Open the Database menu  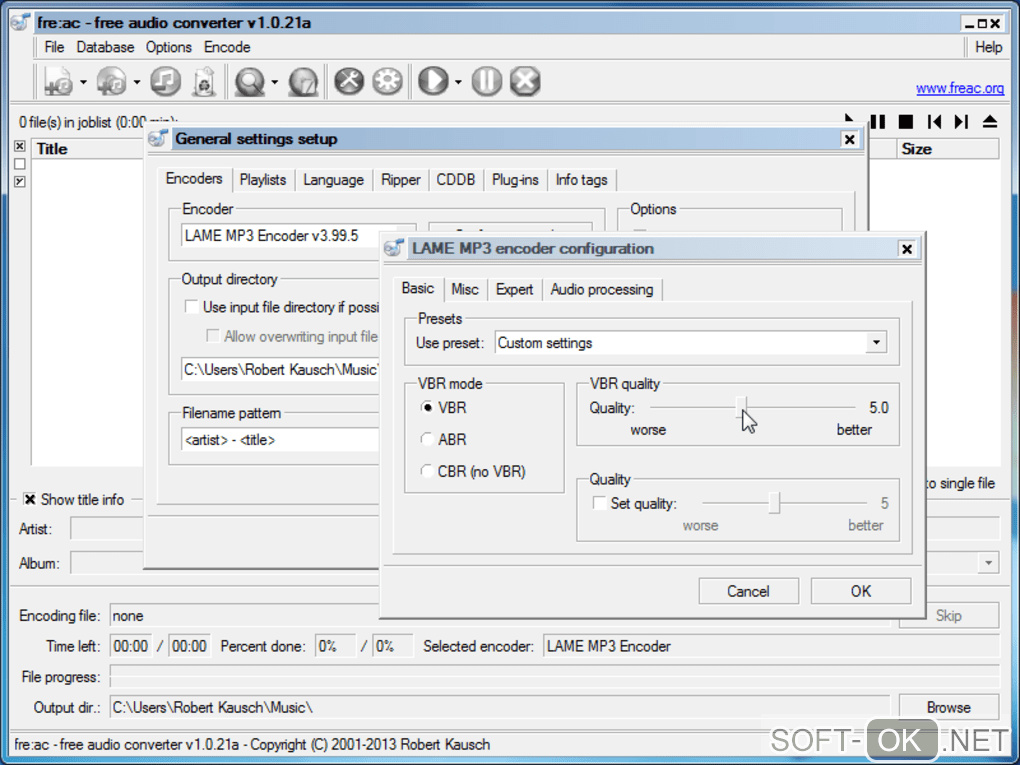pos(105,47)
